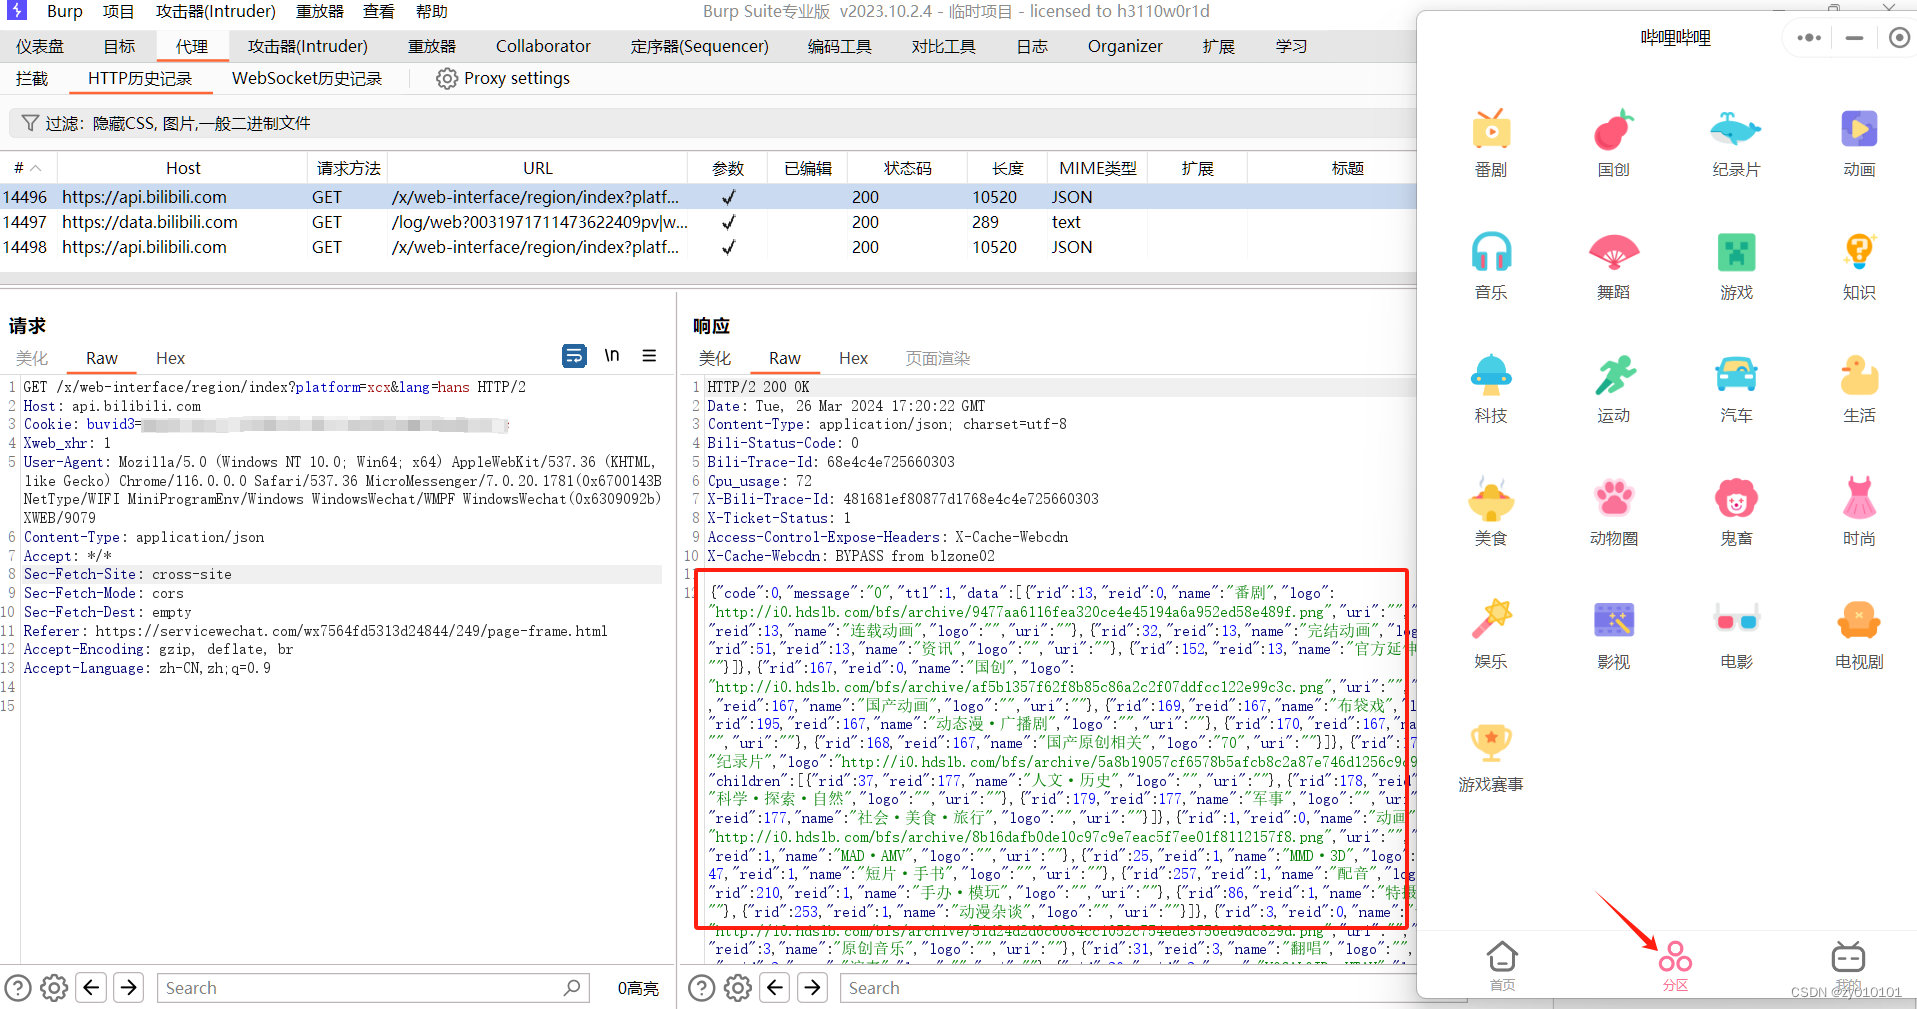The height and width of the screenshot is (1009, 1917).
Task: Switch to the Collaborator tab
Action: (x=543, y=46)
